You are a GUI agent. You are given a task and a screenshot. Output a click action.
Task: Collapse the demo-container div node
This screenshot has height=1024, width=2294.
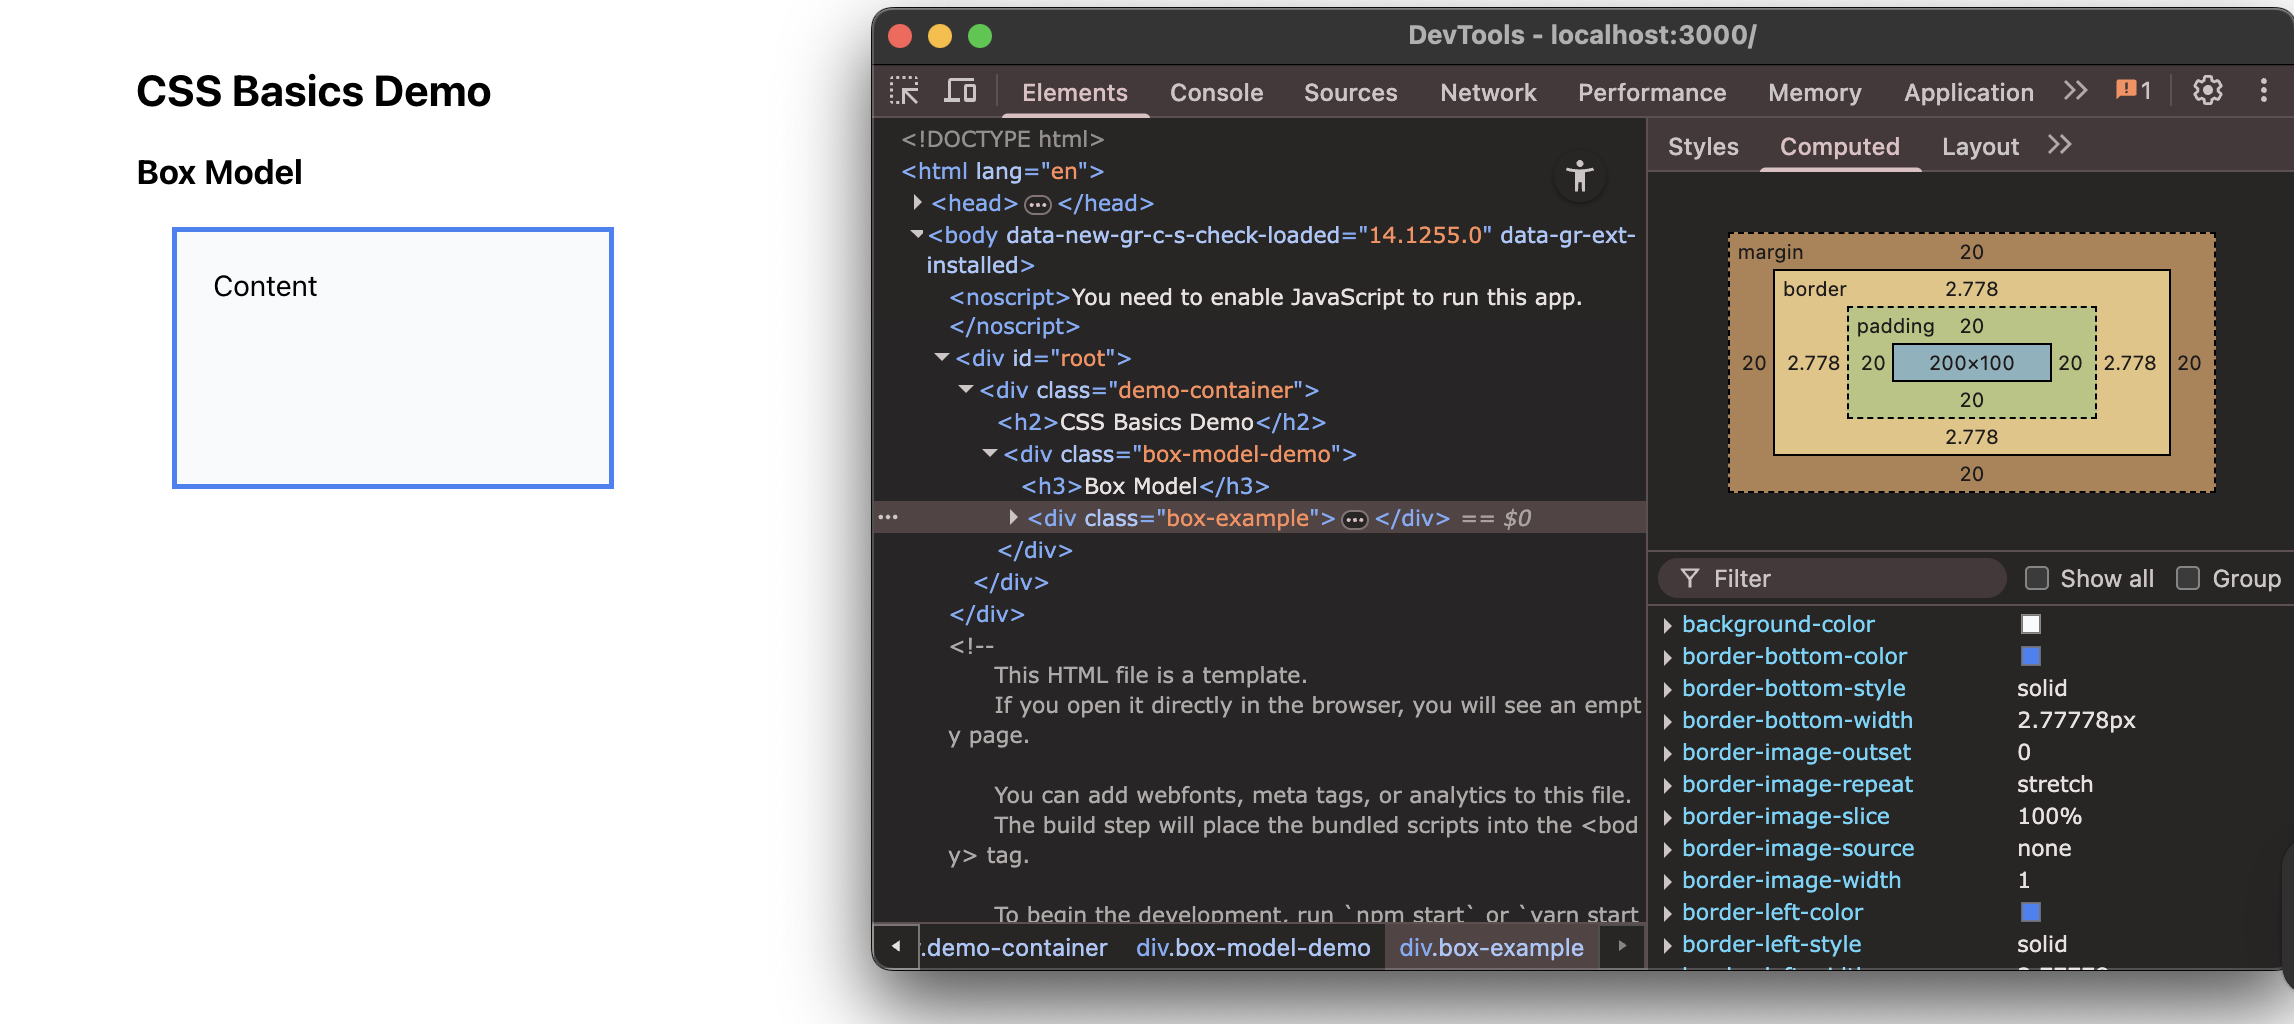pyautogui.click(x=965, y=390)
